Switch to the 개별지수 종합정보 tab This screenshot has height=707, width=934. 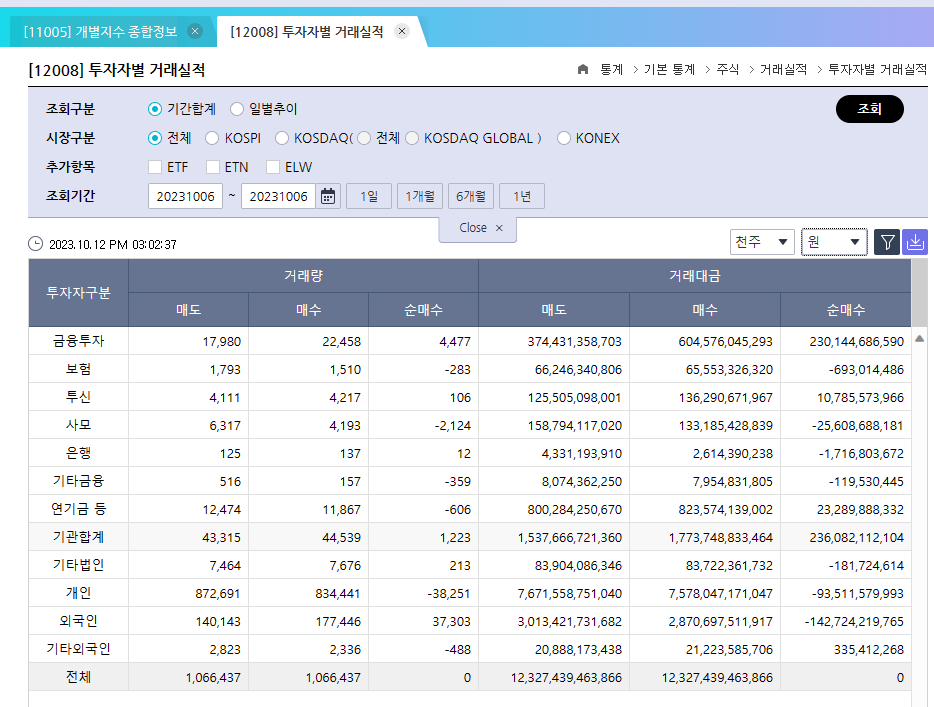[100, 32]
